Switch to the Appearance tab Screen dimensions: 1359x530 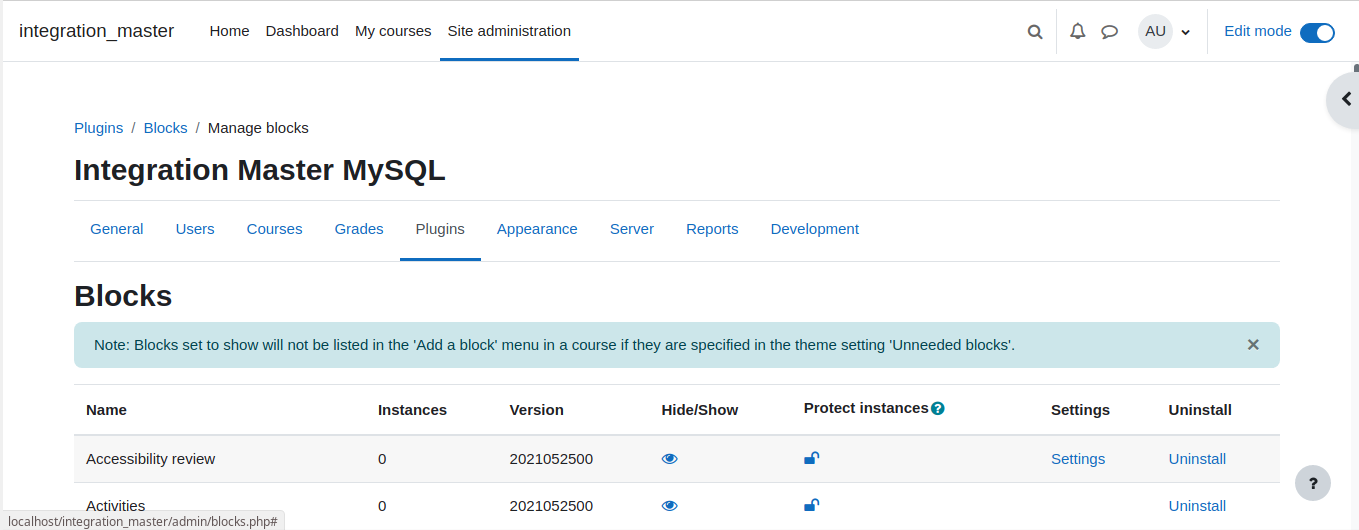[537, 229]
